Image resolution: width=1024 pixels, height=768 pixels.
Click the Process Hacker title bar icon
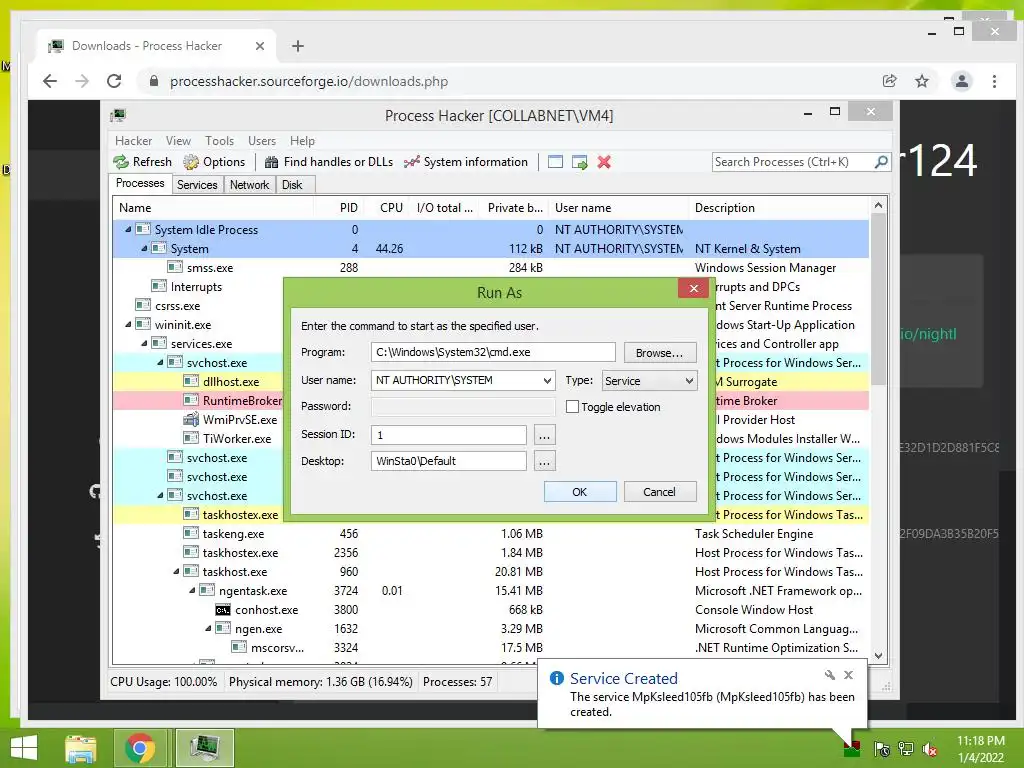coord(118,116)
